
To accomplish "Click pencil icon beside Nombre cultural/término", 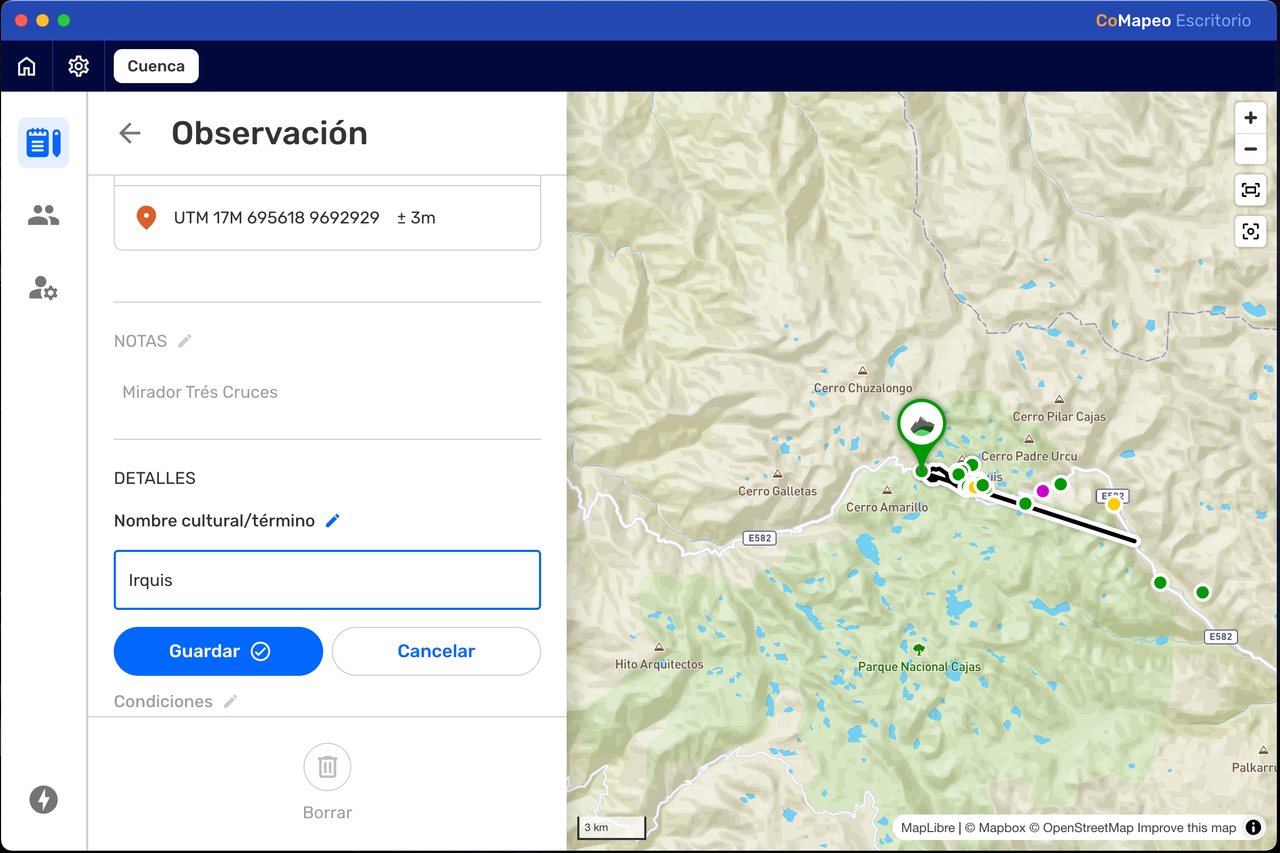I will click(x=333, y=520).
